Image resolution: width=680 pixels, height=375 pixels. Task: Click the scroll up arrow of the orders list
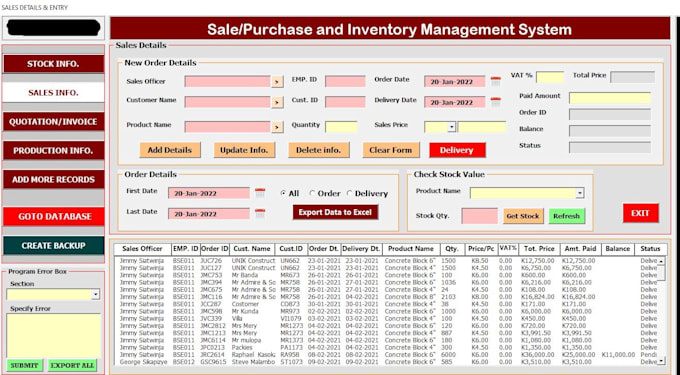coord(661,261)
